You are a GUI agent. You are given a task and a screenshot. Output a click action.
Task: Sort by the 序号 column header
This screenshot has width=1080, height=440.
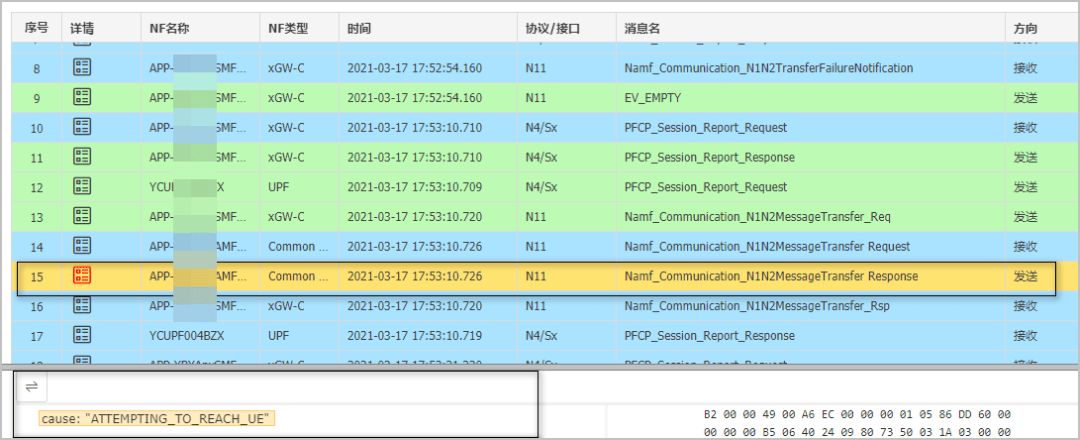(37, 28)
